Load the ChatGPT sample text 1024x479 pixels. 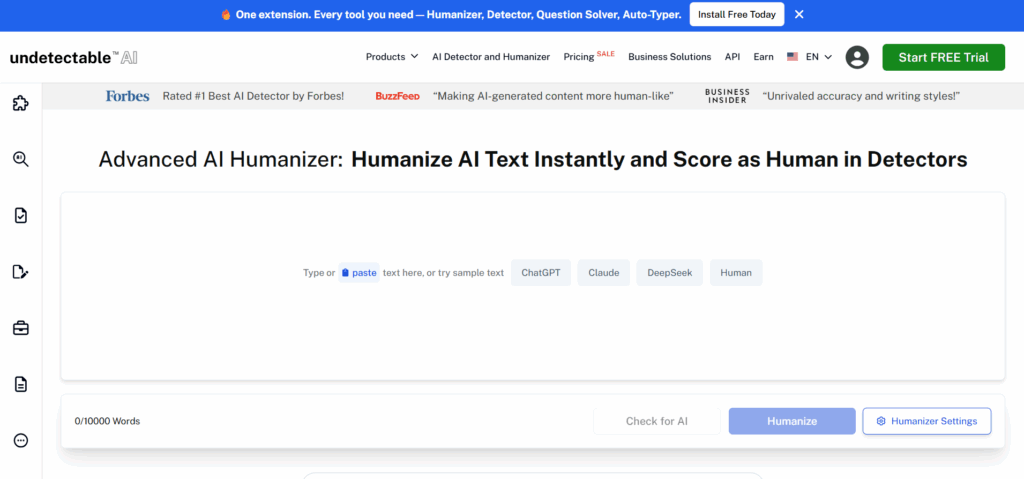(540, 273)
